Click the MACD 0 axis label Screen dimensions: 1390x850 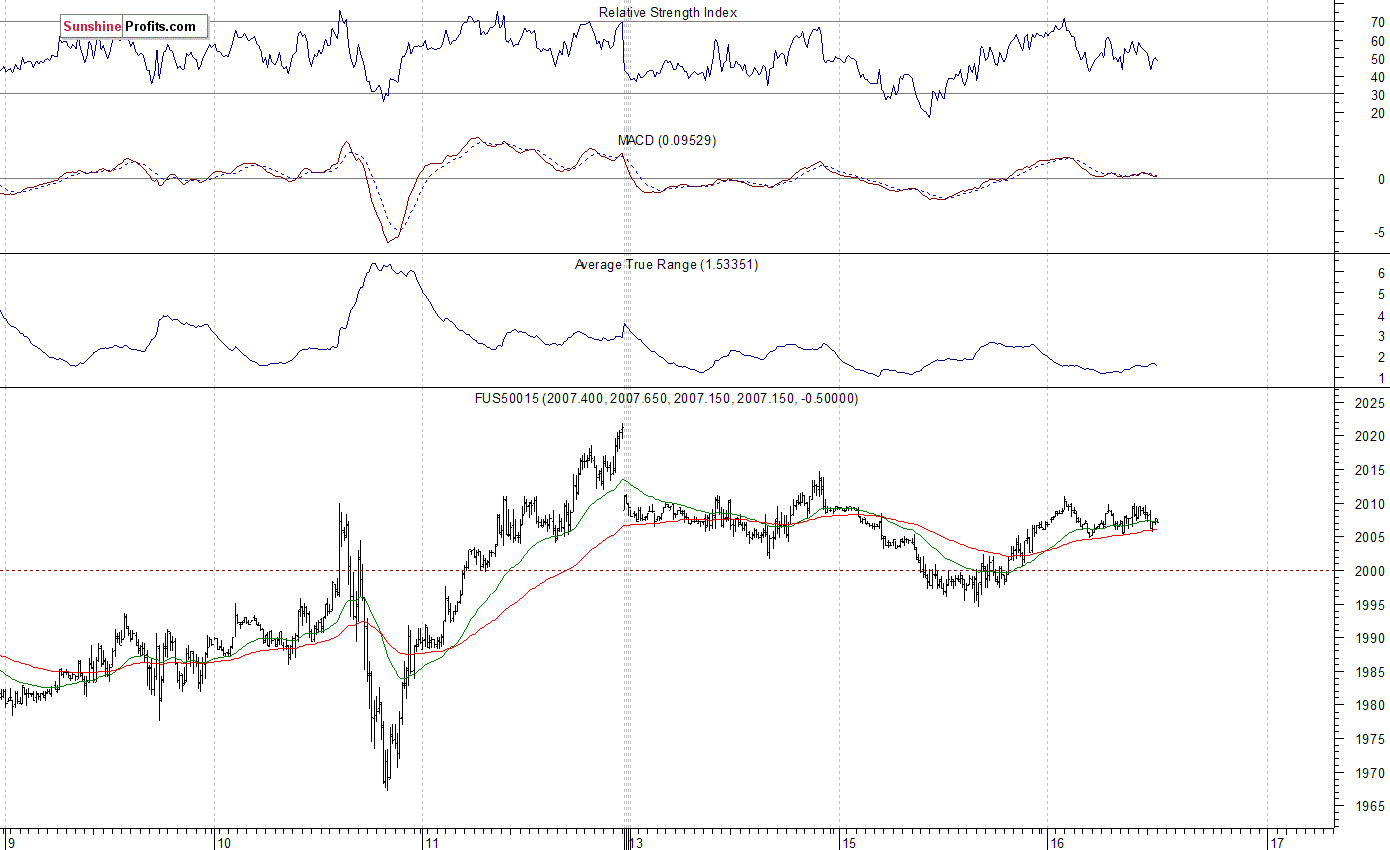[1381, 179]
